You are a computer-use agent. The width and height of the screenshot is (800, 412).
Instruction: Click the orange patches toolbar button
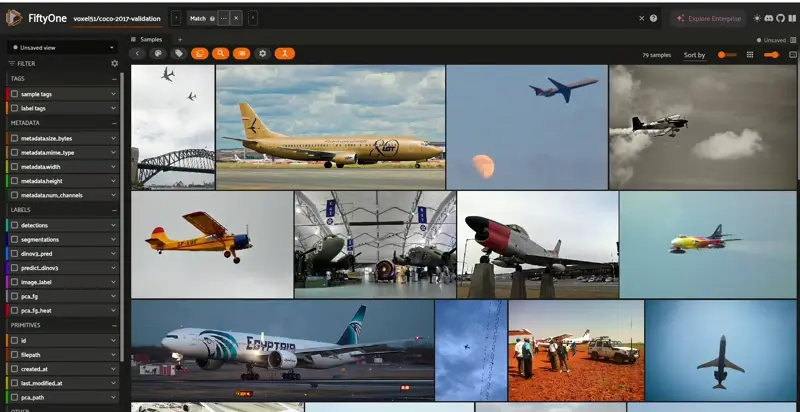(199, 54)
